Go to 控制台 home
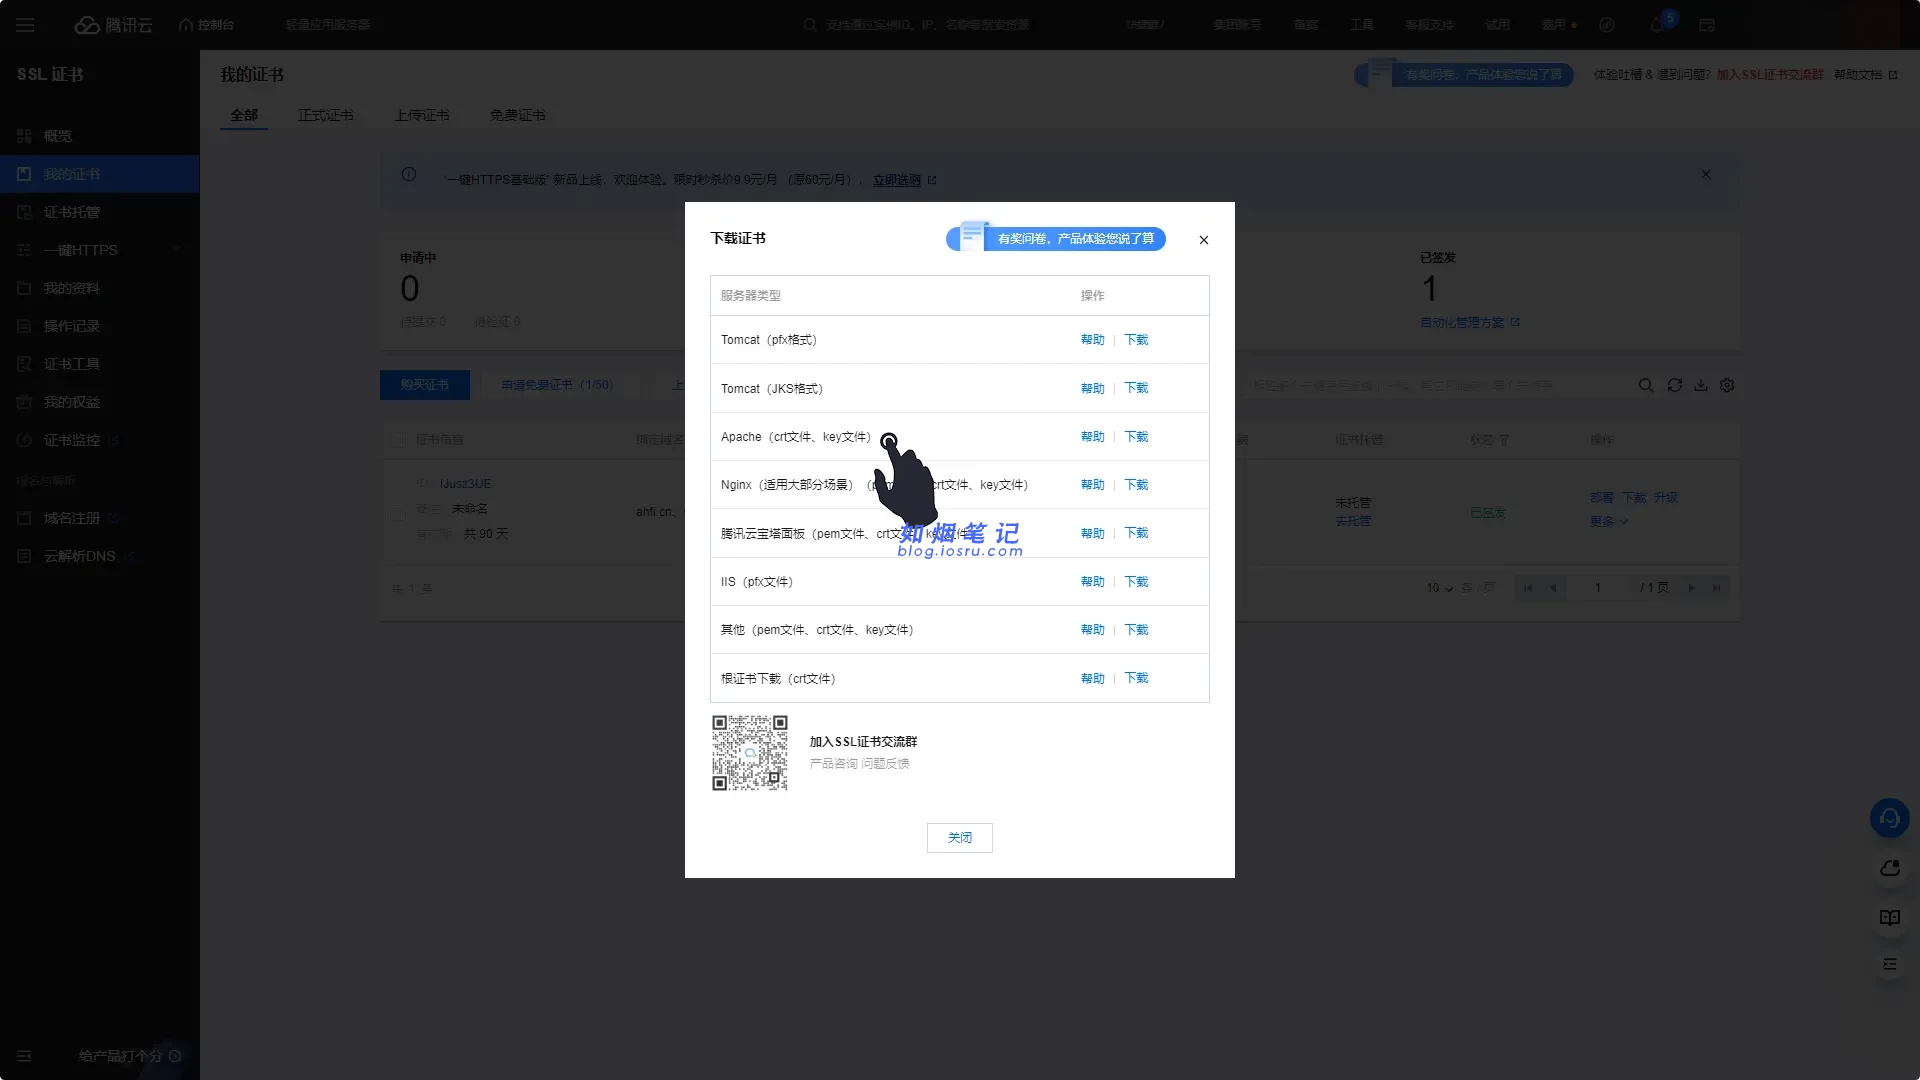Screen dimensions: 1920x1080 207,25
